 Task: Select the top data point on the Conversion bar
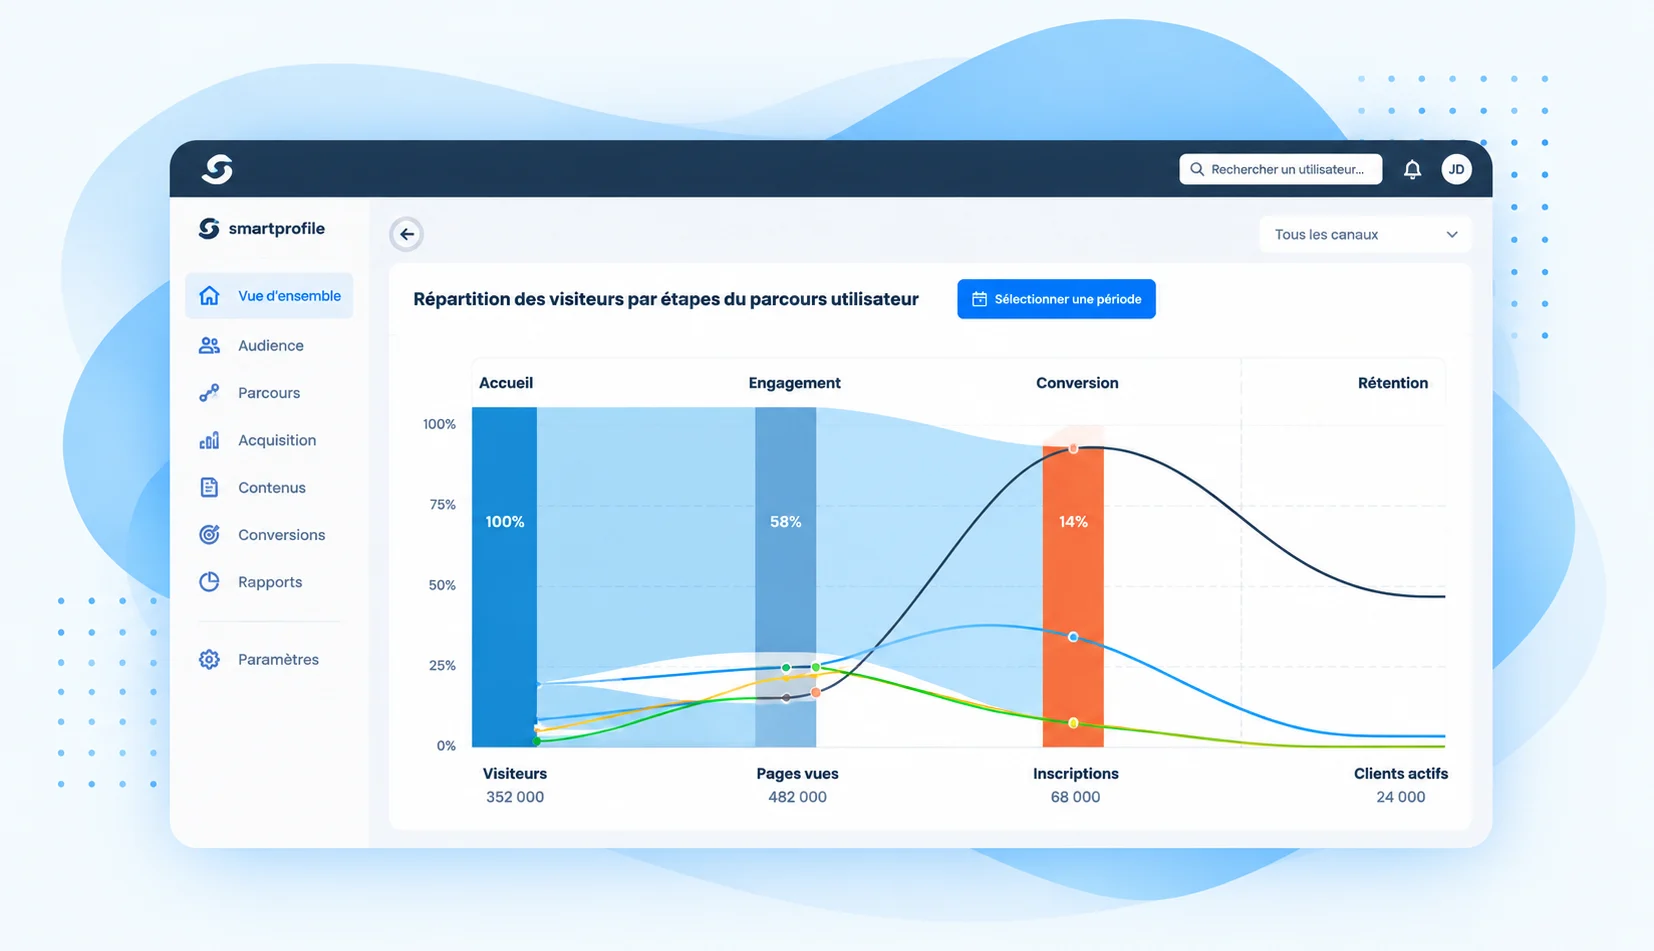pyautogui.click(x=1073, y=449)
